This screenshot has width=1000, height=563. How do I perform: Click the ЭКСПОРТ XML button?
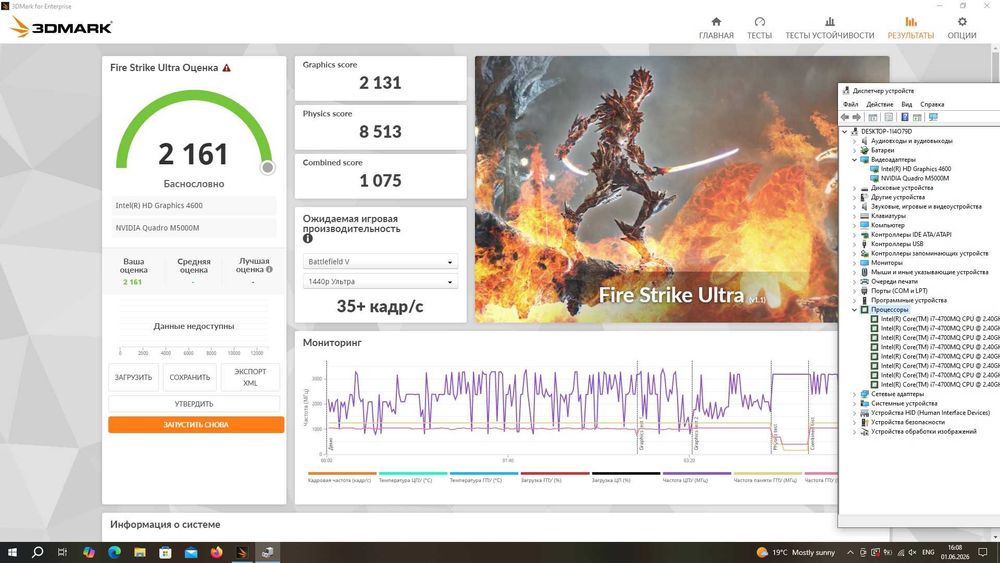(250, 377)
